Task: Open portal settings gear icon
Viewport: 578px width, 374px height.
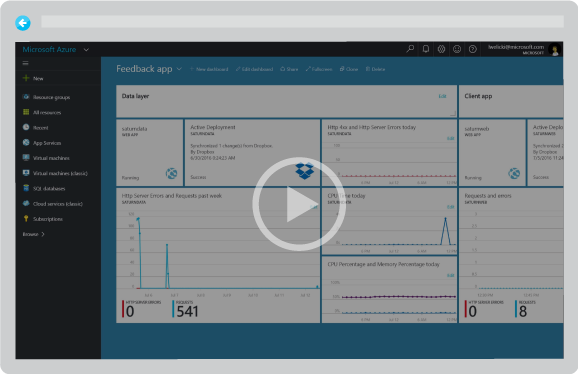Action: point(441,49)
